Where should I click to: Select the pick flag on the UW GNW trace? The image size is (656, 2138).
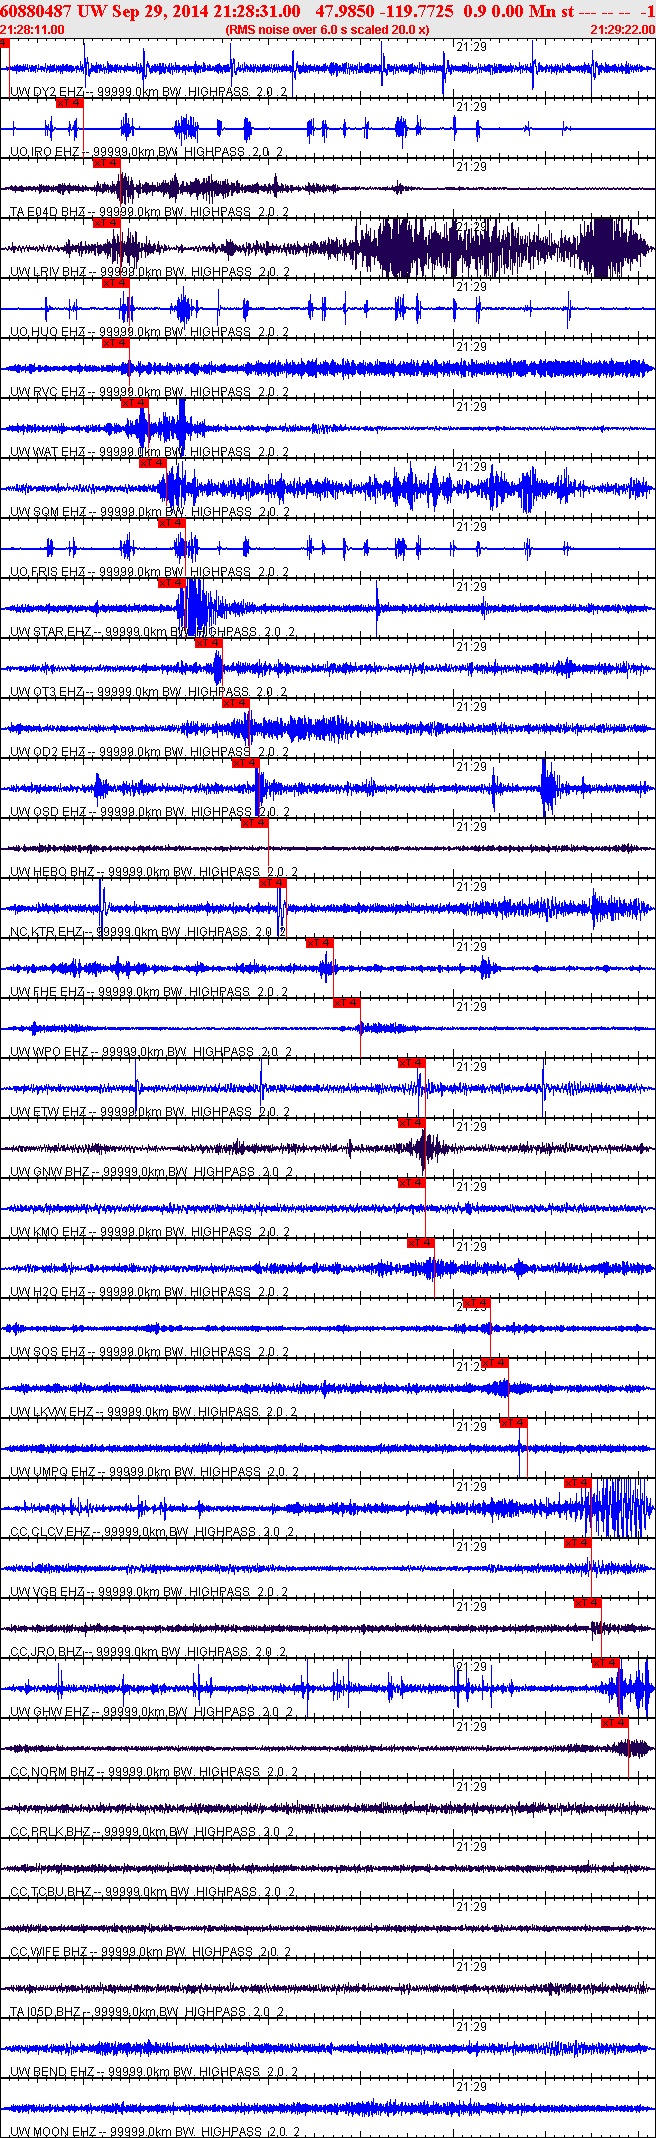[411, 1122]
